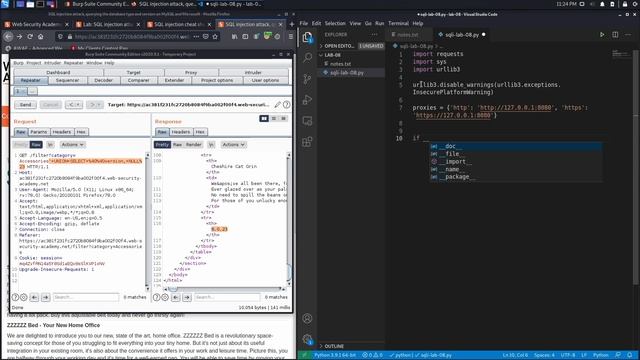
Task: Bookmark this page with star icon
Action: (x=215, y=37)
